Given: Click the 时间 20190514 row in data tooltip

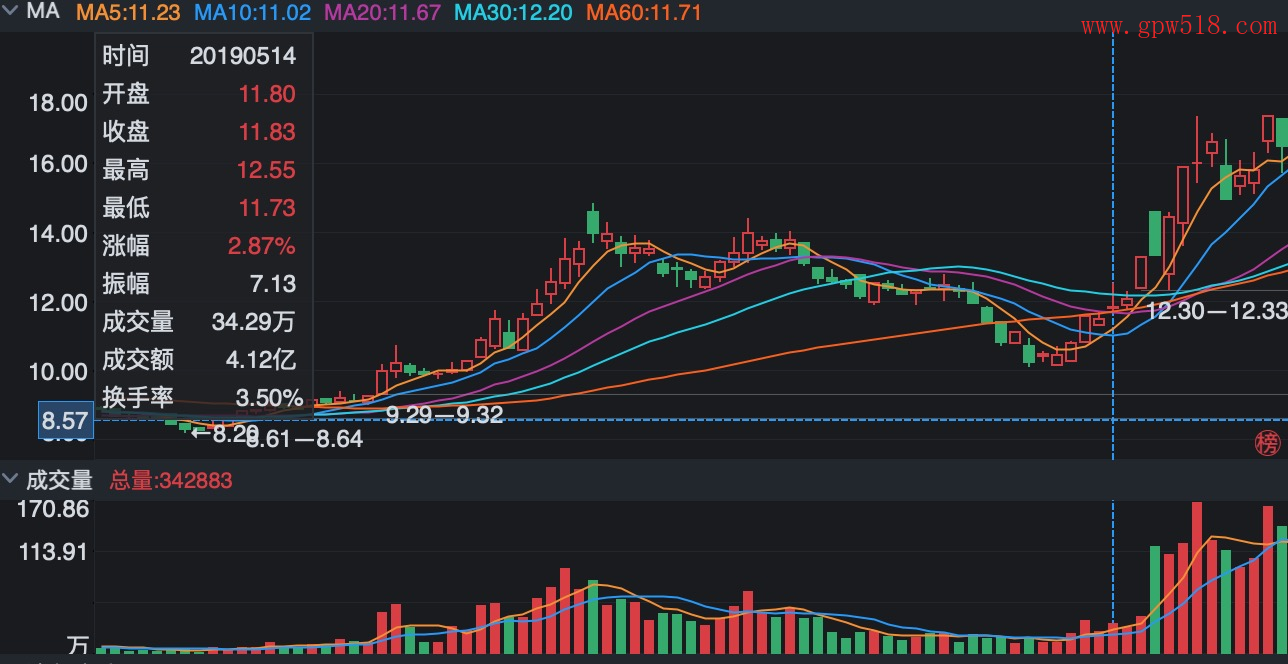Looking at the screenshot, I should (199, 56).
